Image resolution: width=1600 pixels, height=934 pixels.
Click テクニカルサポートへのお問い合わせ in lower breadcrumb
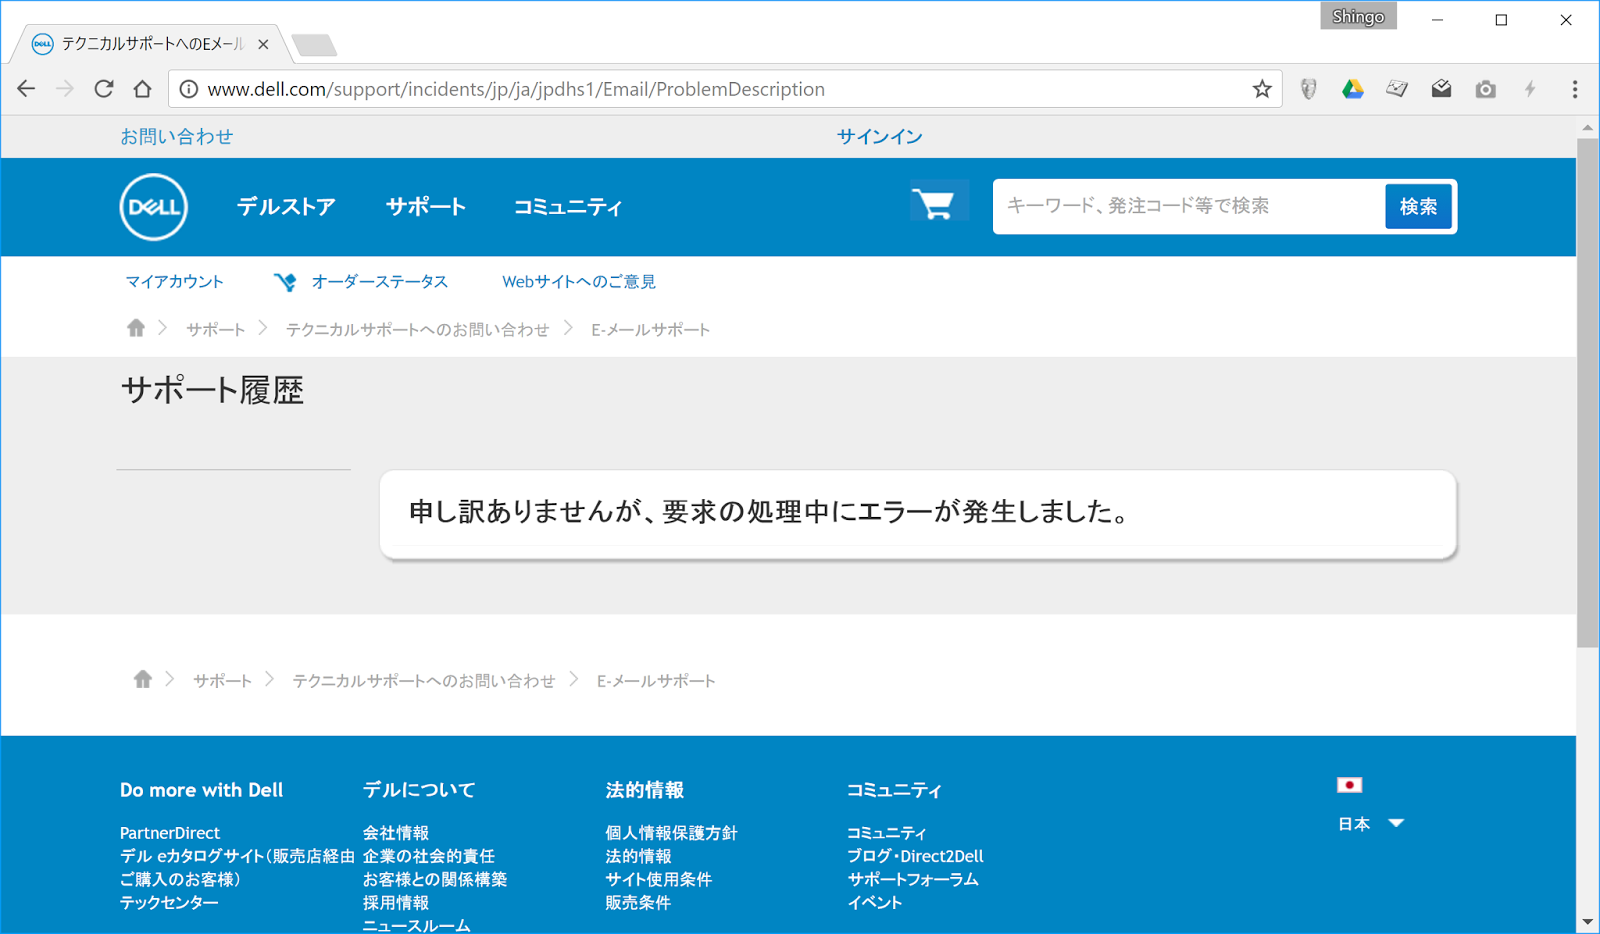click(x=423, y=680)
